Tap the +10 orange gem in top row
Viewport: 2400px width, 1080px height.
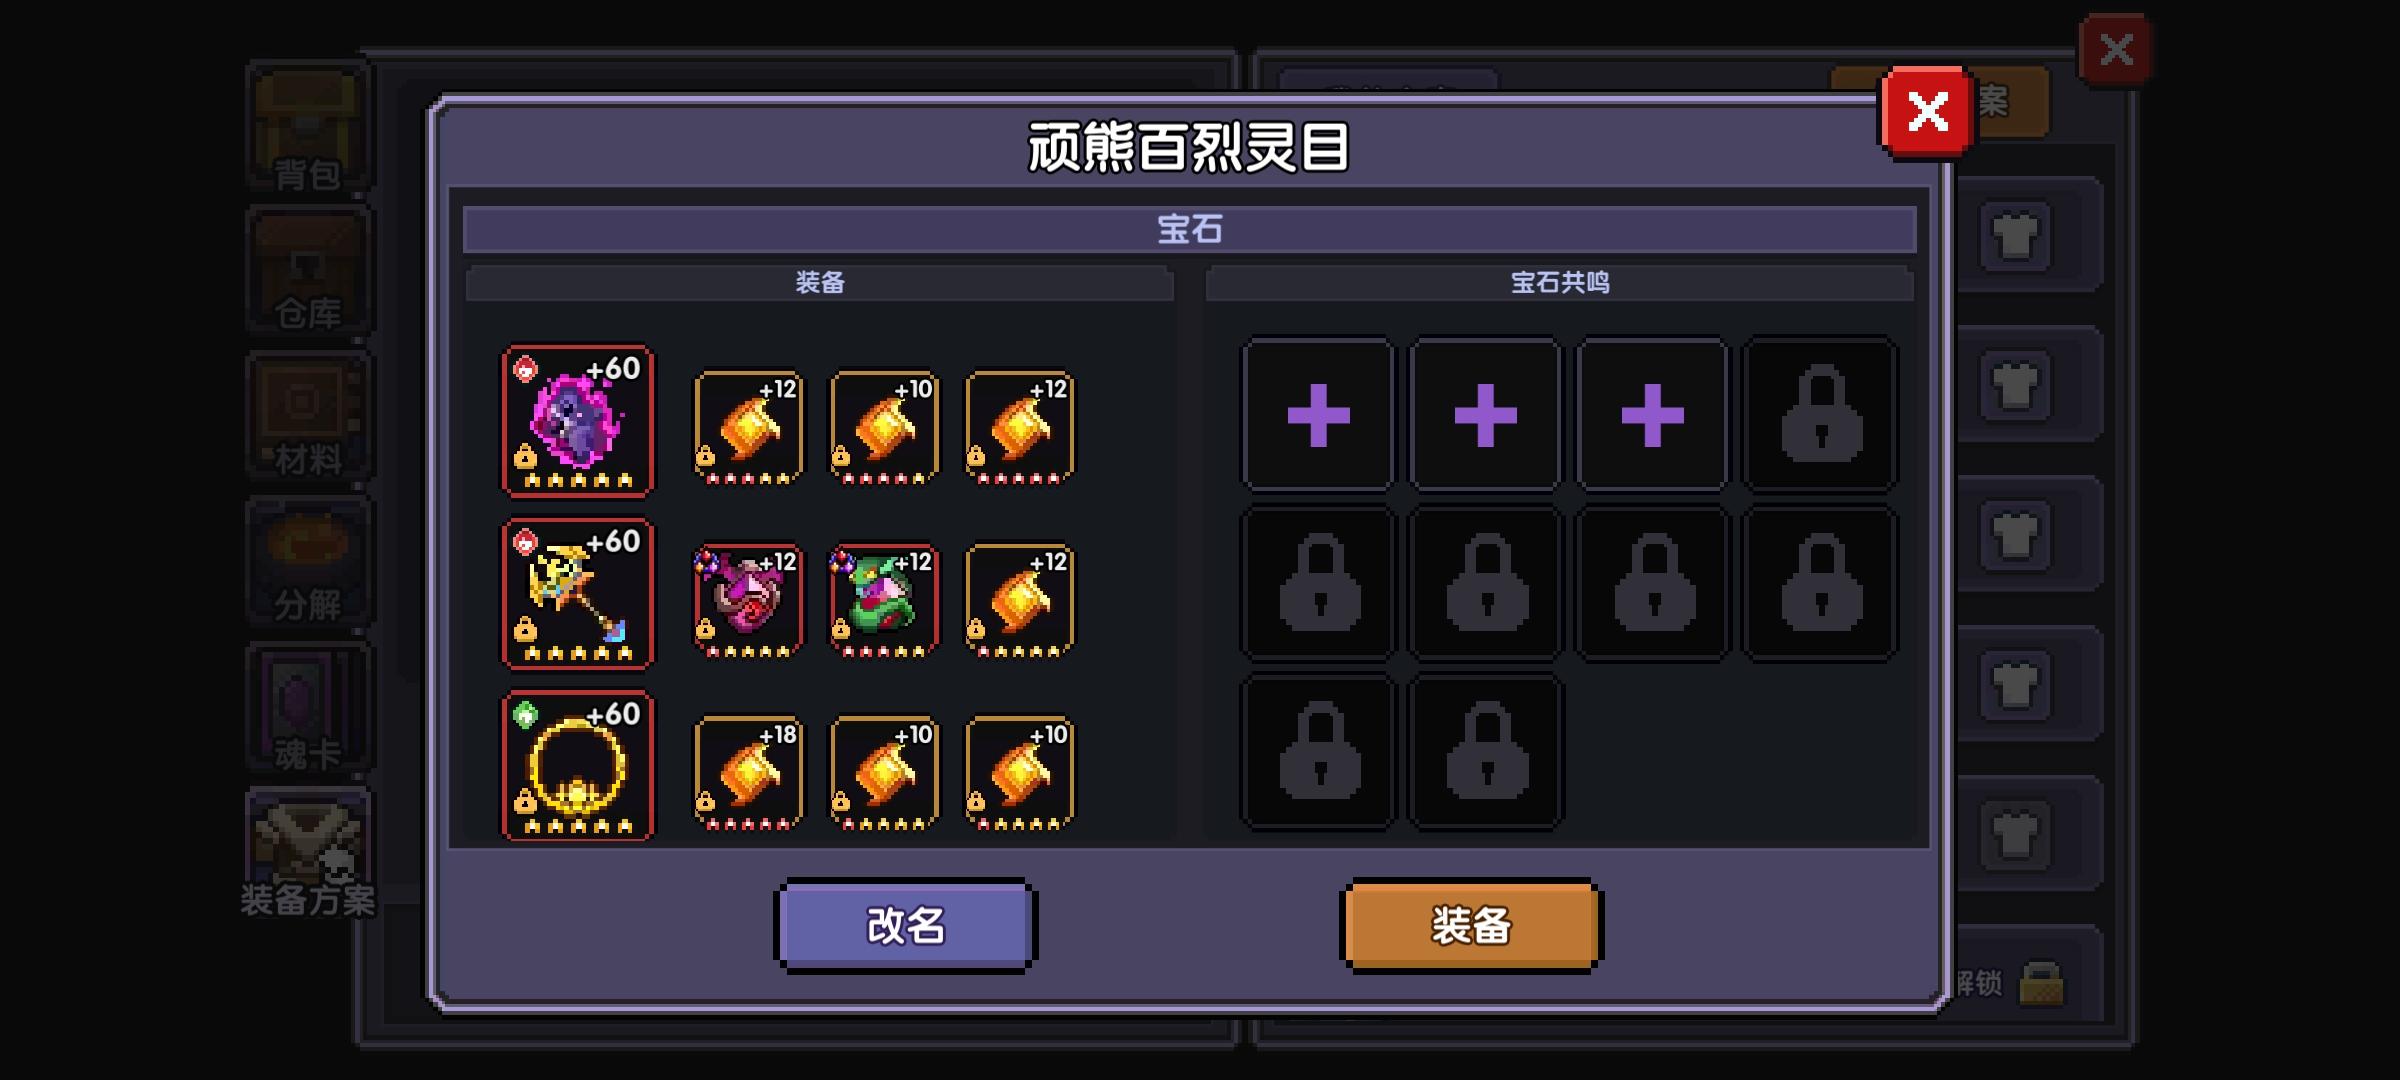click(884, 428)
